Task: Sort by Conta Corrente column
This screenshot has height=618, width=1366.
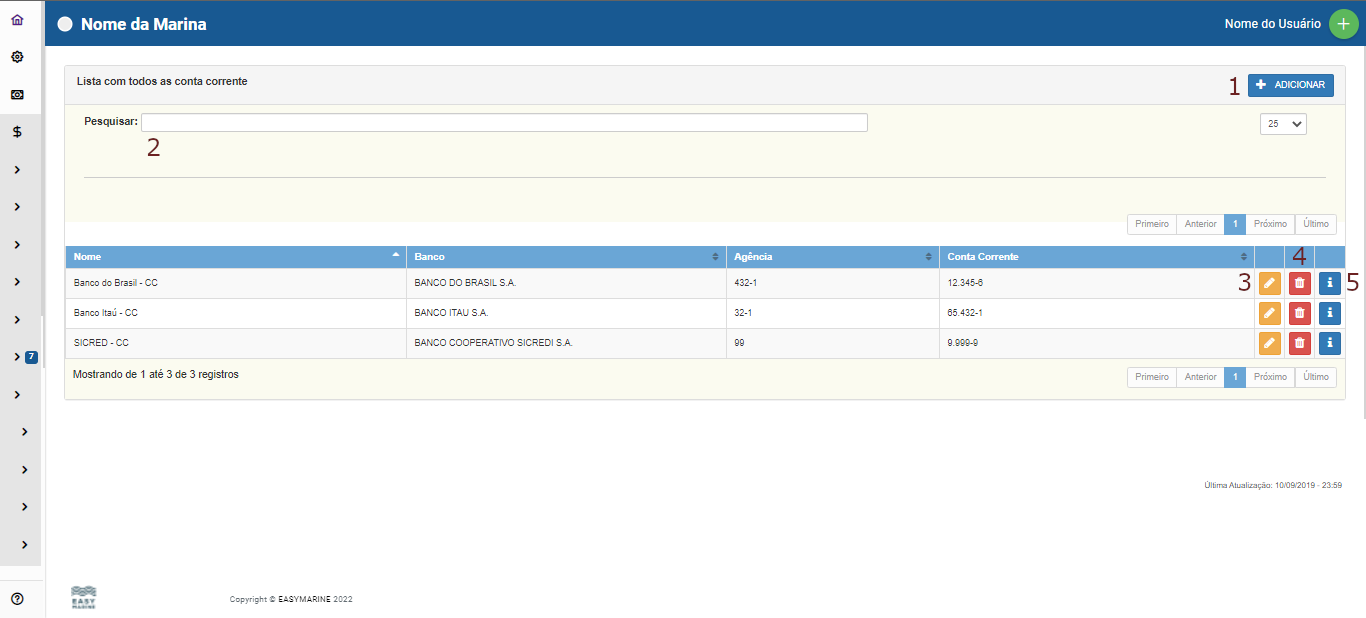Action: point(1097,257)
